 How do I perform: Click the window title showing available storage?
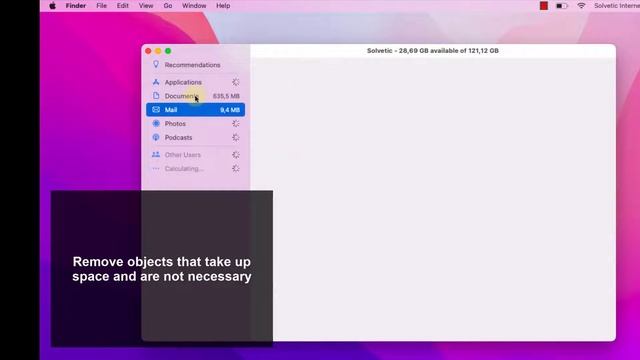pos(433,51)
